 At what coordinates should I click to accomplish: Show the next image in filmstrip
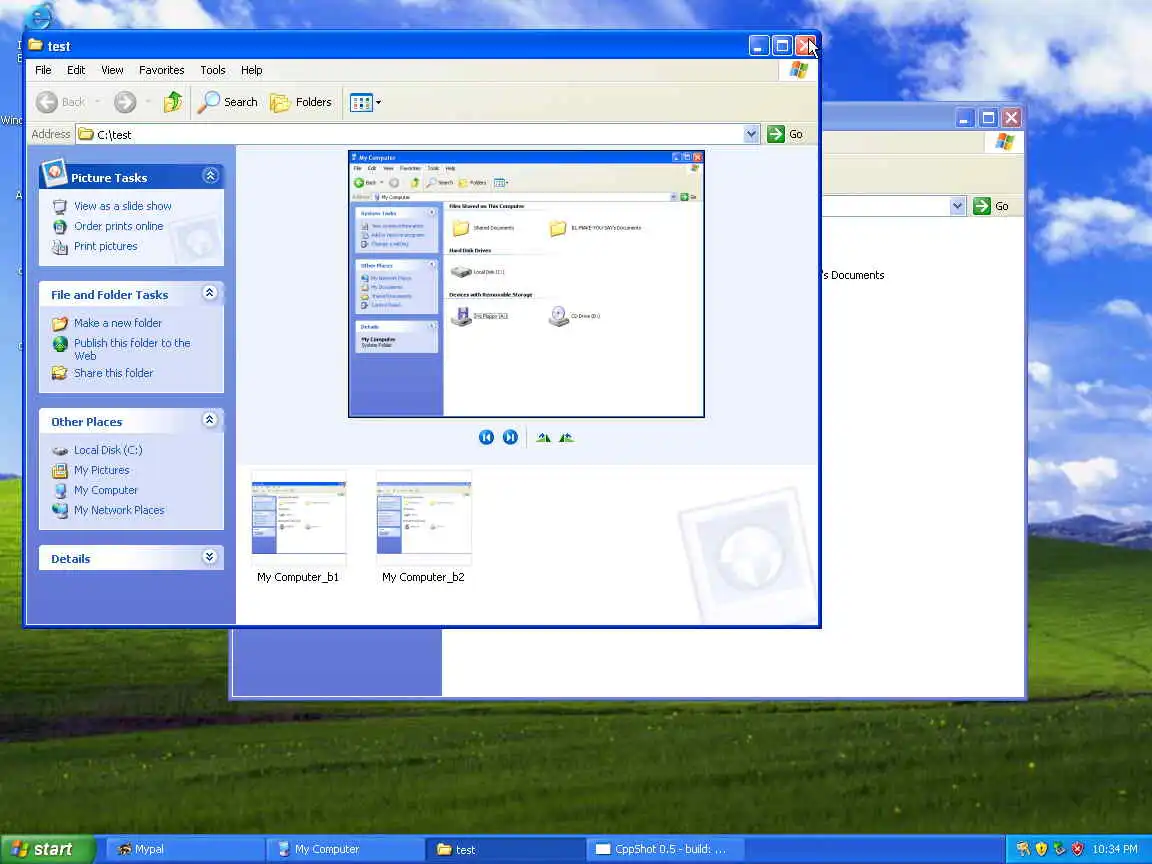(510, 437)
